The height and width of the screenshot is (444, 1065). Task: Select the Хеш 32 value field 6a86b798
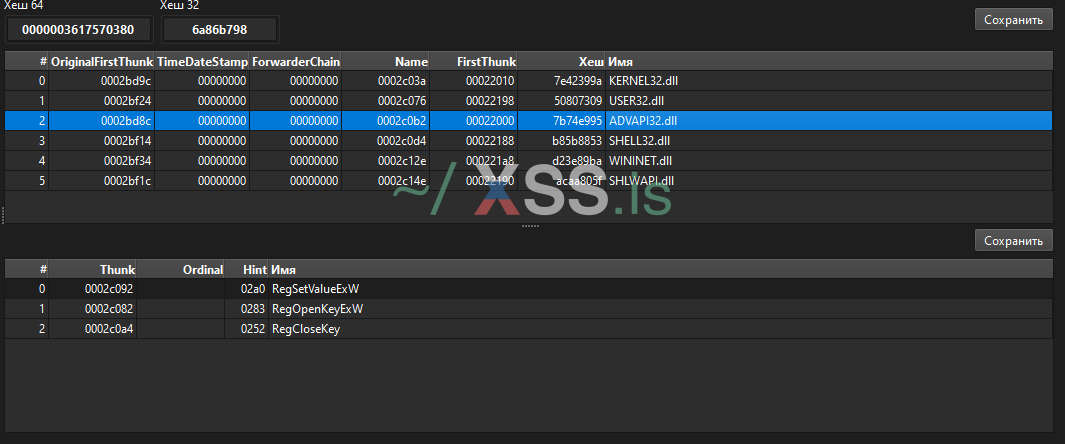coord(219,30)
